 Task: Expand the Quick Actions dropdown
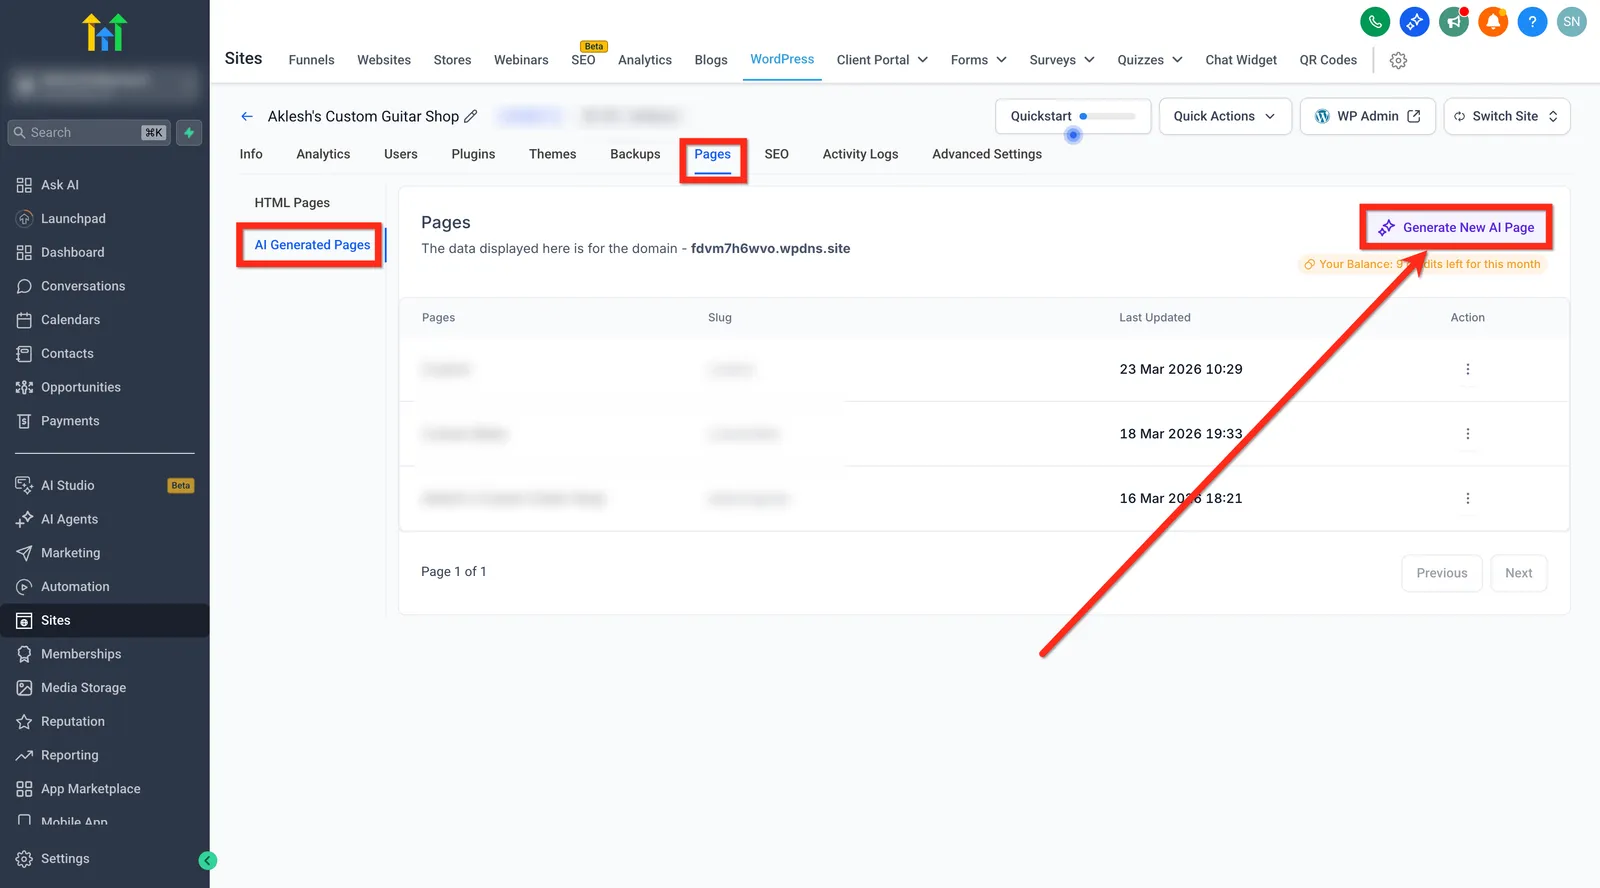pos(1225,116)
